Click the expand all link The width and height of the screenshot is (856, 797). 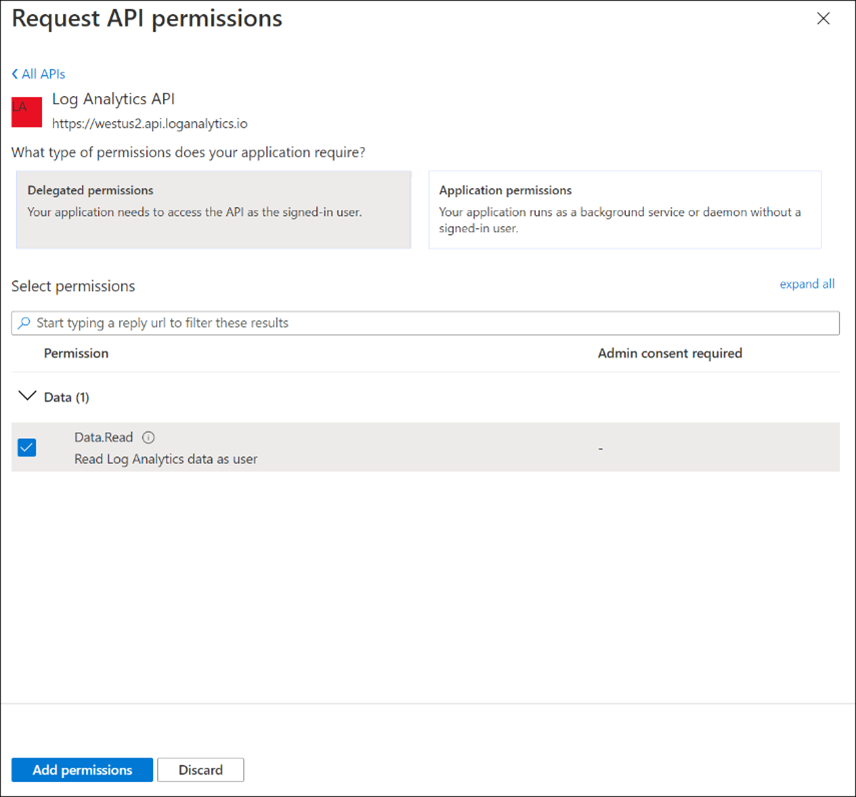click(x=806, y=284)
